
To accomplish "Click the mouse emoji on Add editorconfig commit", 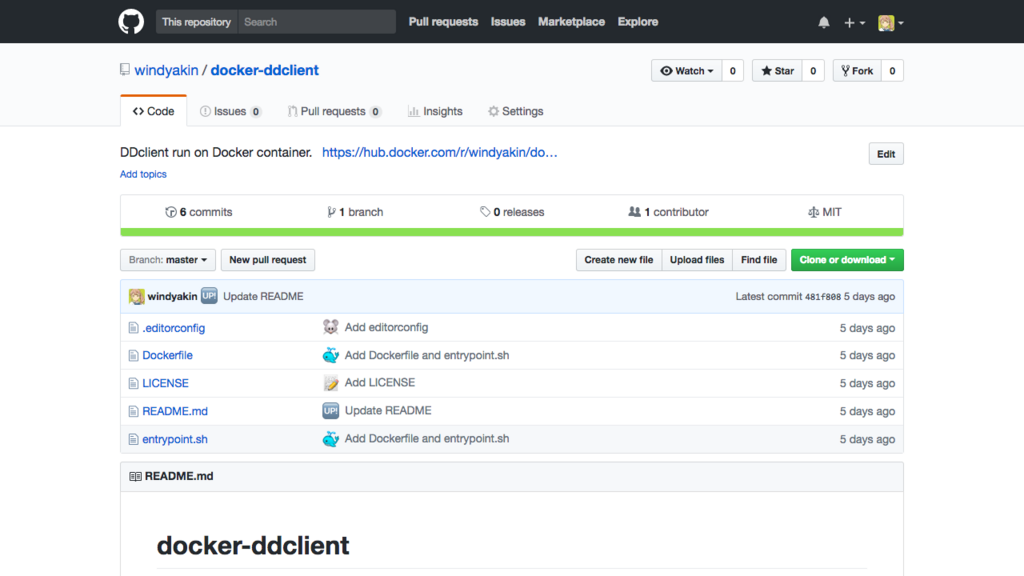I will click(330, 327).
